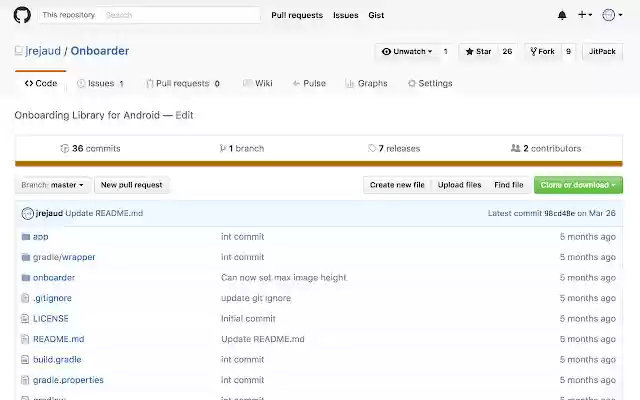Open jrejaud commit author name
Viewport: 640px width, 400px height.
[x=49, y=213]
